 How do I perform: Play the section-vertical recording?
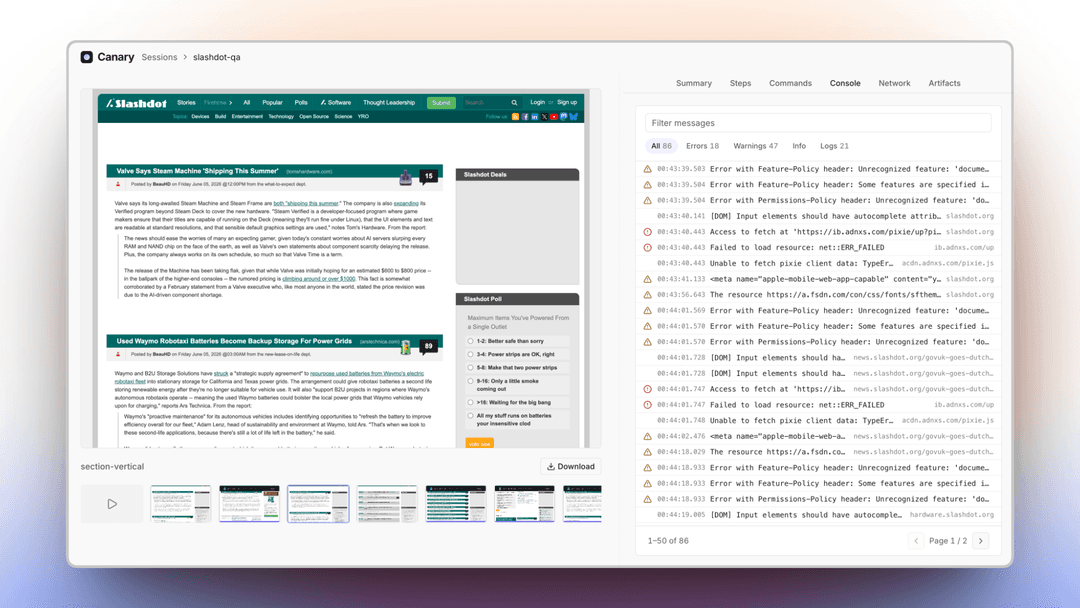click(x=112, y=504)
